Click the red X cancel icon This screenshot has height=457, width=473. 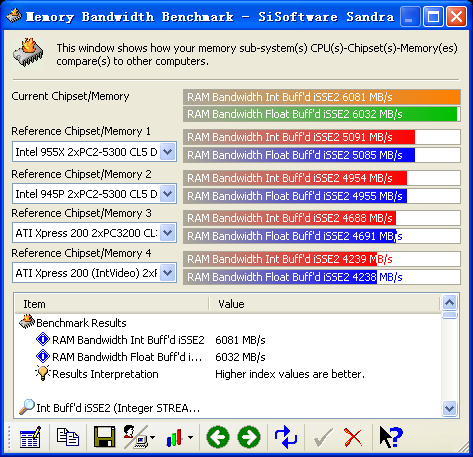353,437
